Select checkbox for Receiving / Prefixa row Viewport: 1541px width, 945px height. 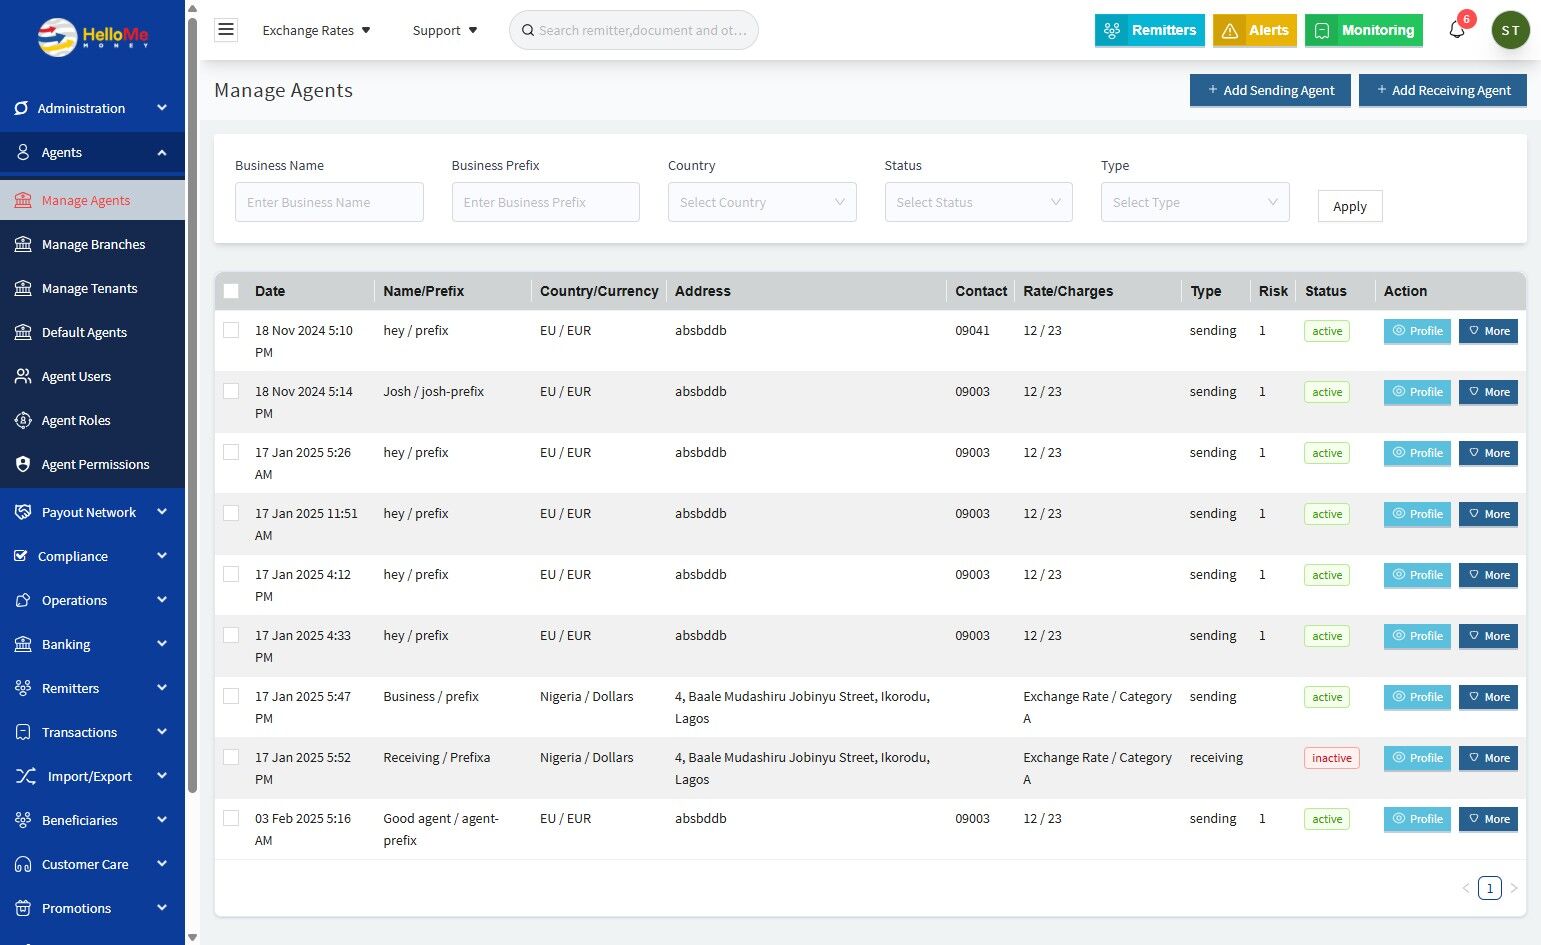pyautogui.click(x=231, y=757)
